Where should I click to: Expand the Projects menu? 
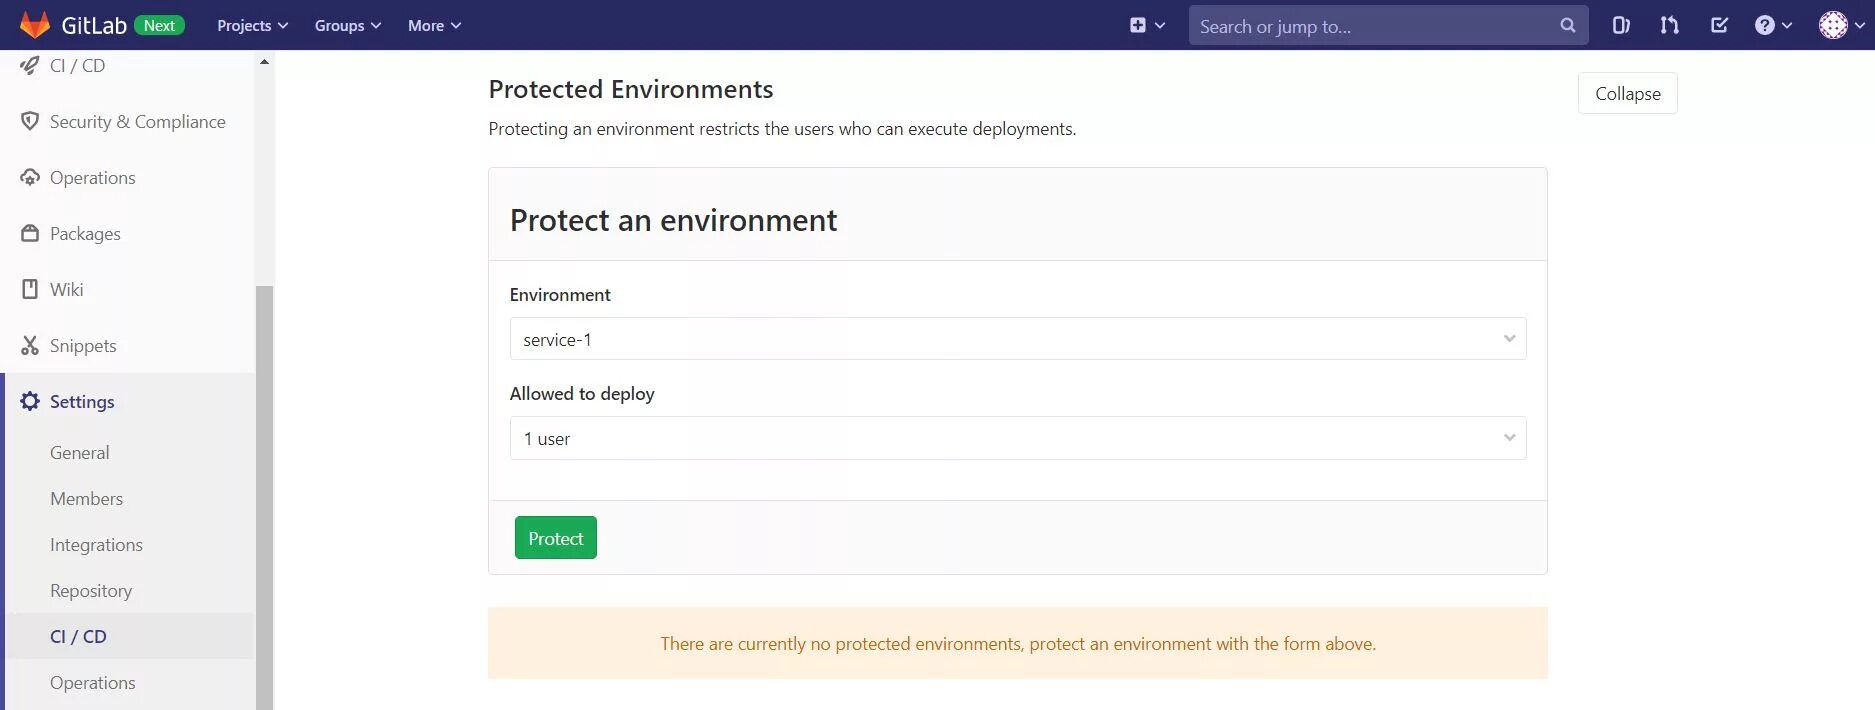pos(252,26)
